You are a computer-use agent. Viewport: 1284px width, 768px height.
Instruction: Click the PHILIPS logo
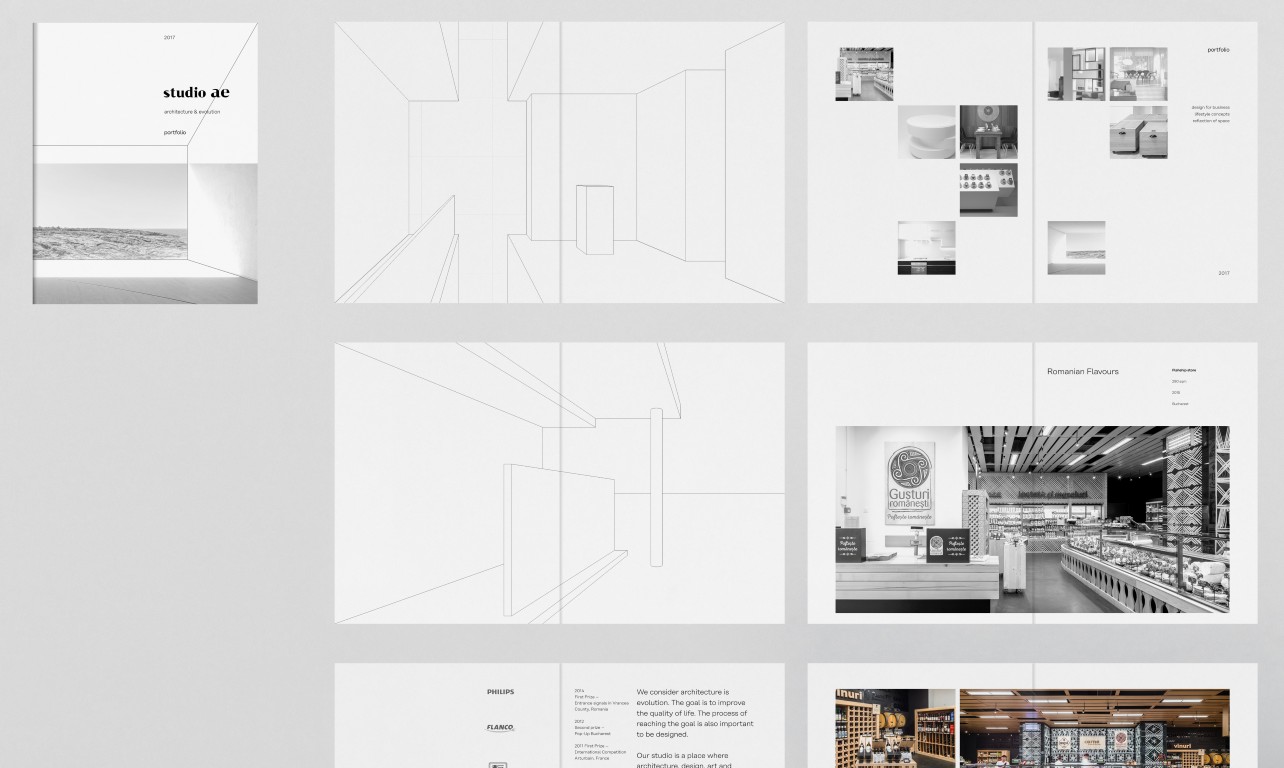click(x=500, y=692)
